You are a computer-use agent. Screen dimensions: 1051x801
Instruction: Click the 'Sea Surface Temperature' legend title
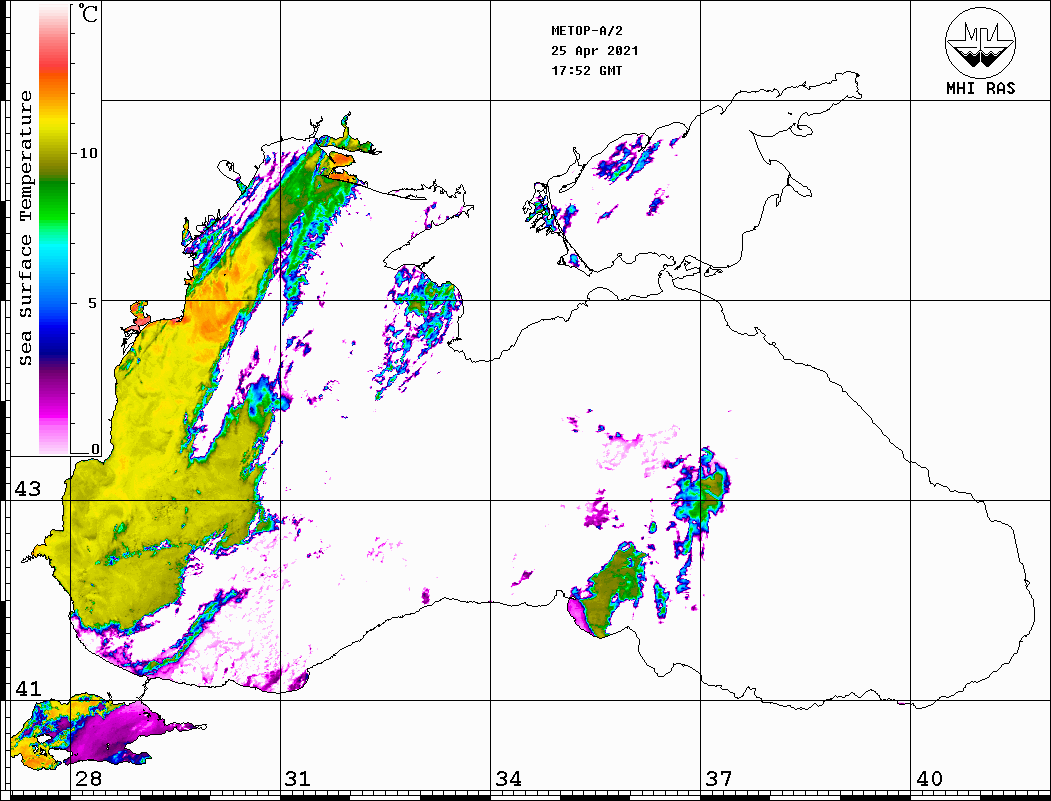click(25, 228)
